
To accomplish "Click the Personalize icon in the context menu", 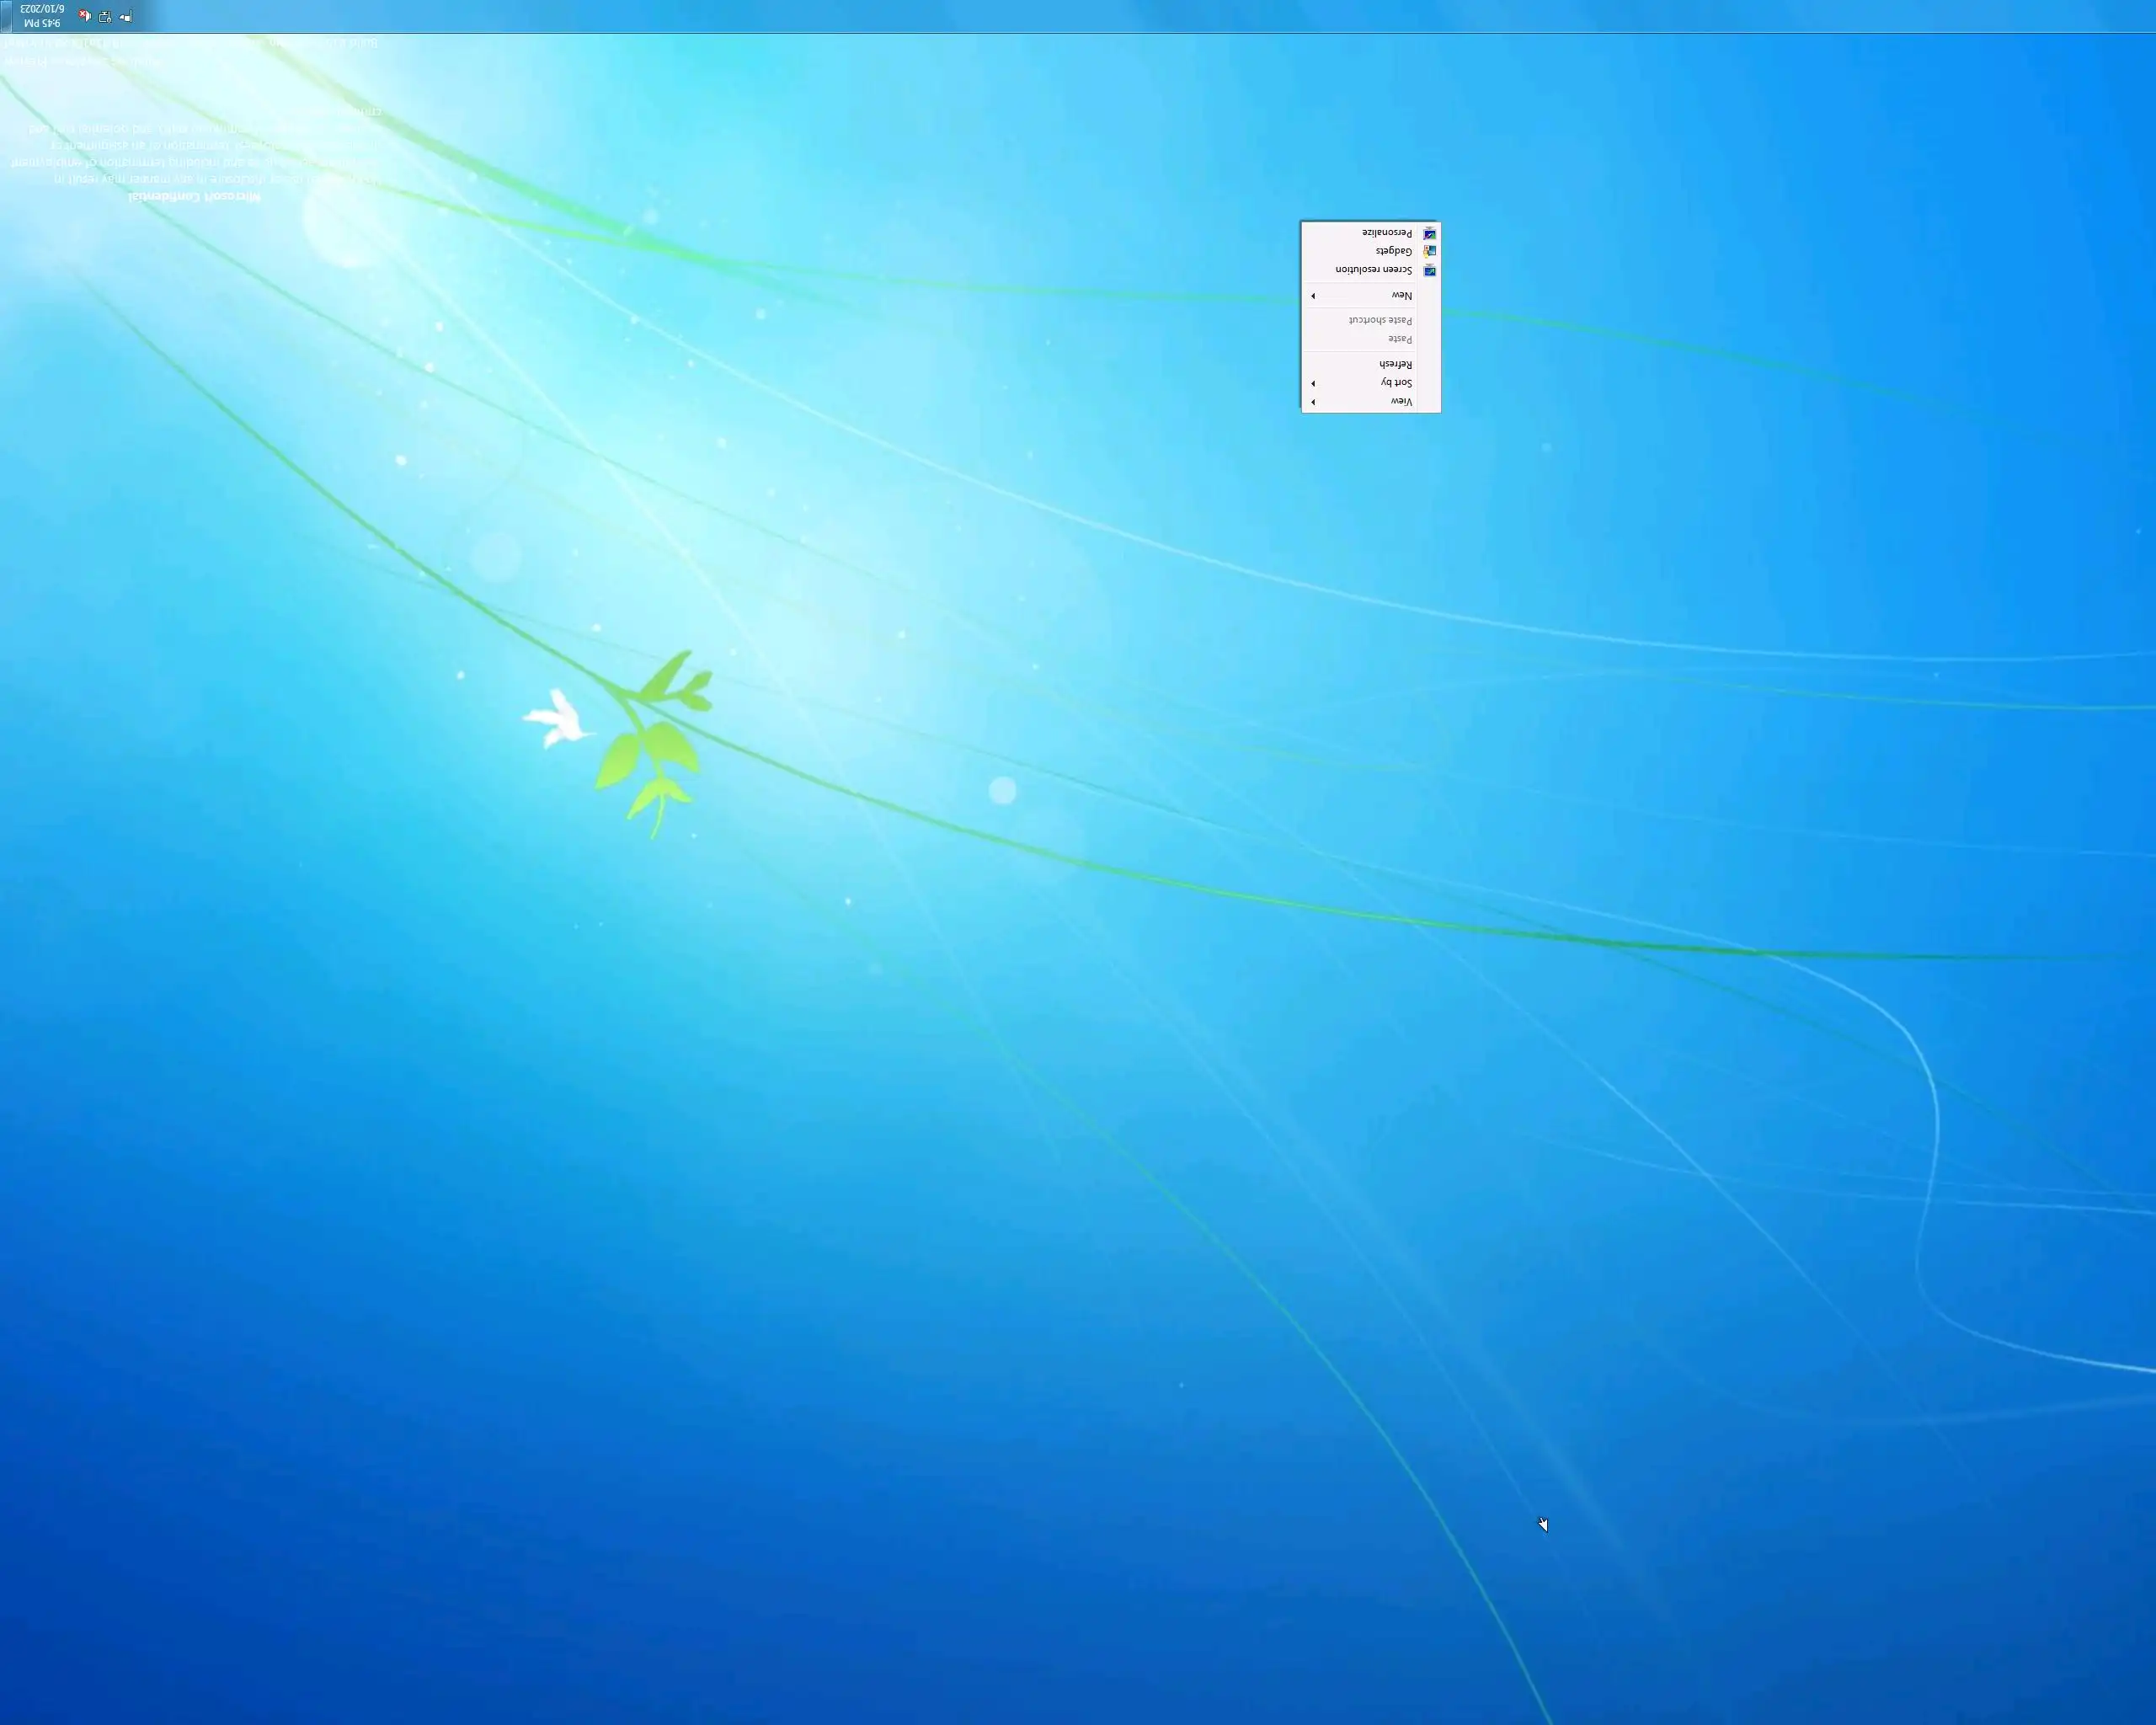I will point(1430,233).
